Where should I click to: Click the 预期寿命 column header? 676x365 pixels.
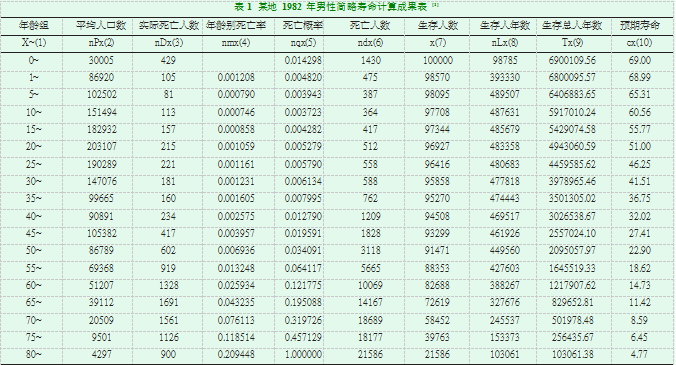point(640,25)
